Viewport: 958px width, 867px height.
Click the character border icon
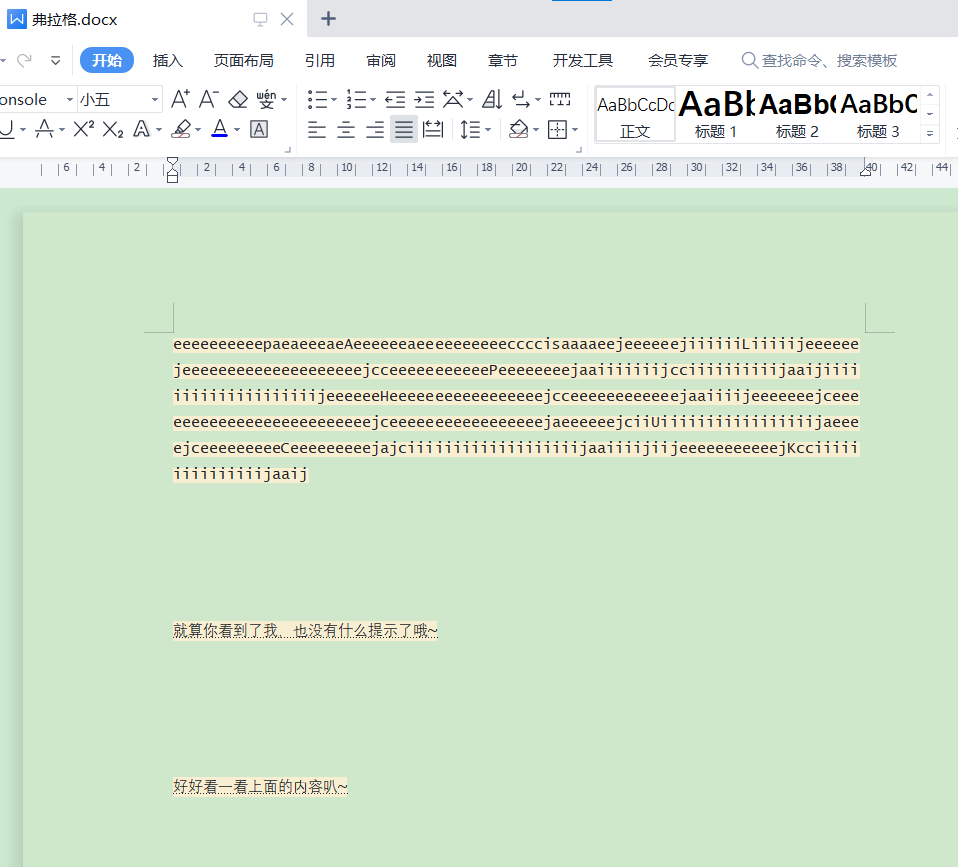click(x=259, y=129)
